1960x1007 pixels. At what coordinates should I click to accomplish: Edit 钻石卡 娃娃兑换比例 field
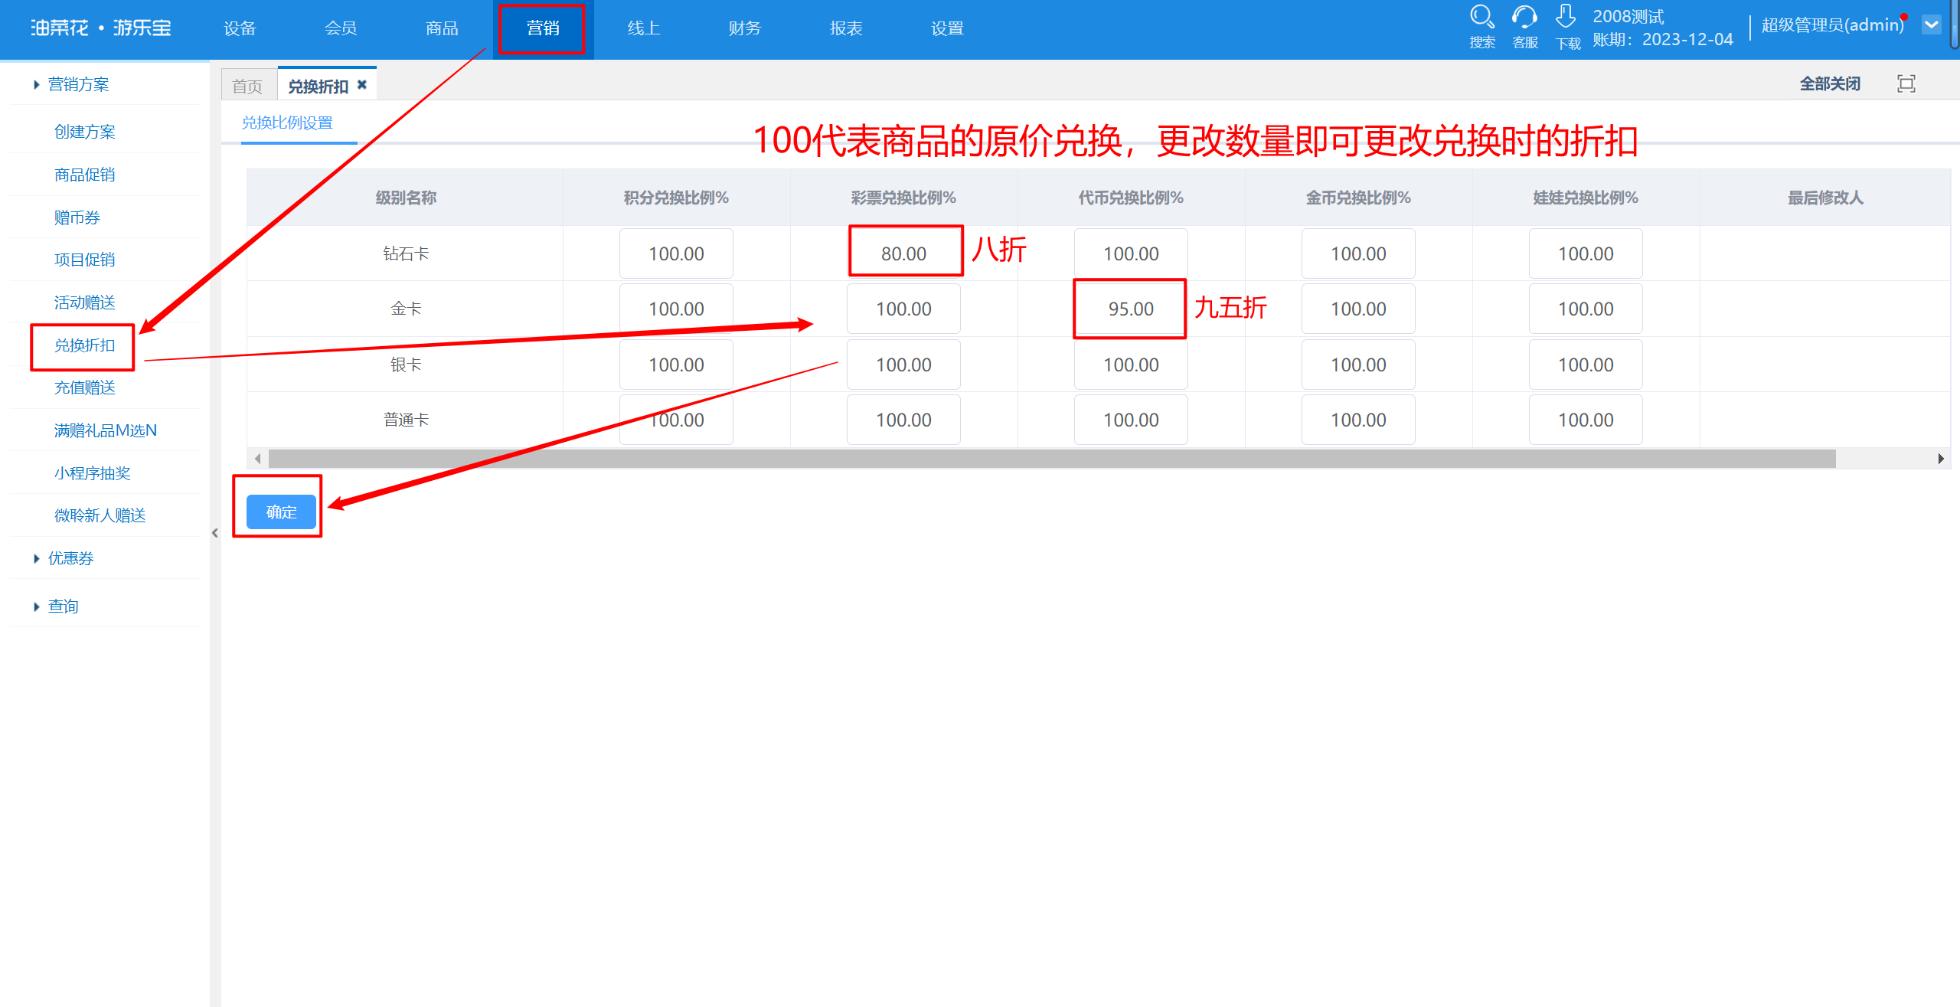click(x=1586, y=254)
